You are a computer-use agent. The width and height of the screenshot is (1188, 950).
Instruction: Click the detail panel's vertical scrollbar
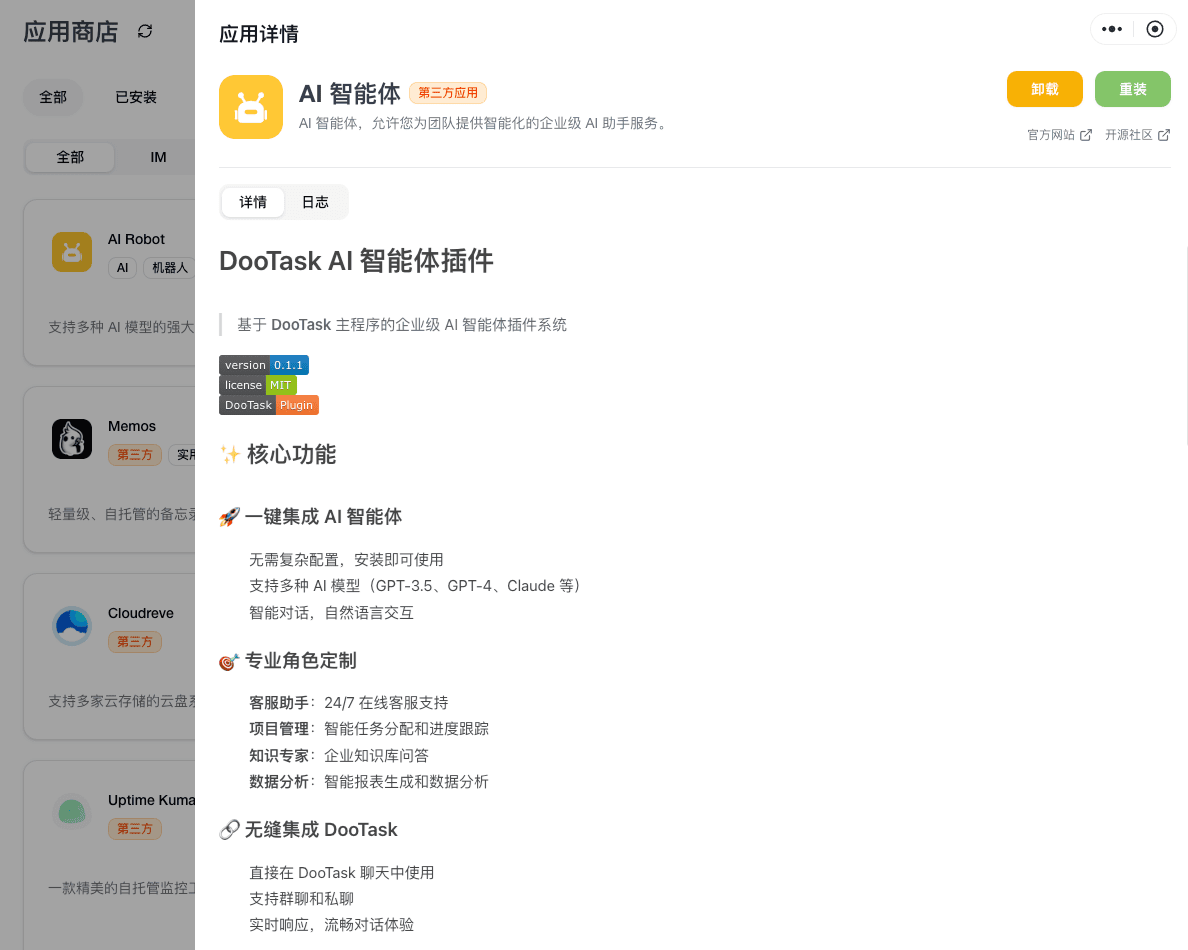(x=1186, y=345)
